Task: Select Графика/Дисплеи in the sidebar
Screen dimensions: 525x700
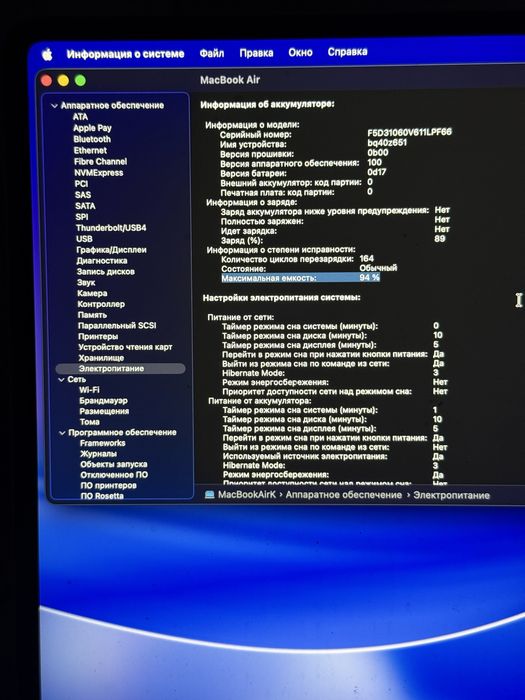Action: (x=112, y=250)
